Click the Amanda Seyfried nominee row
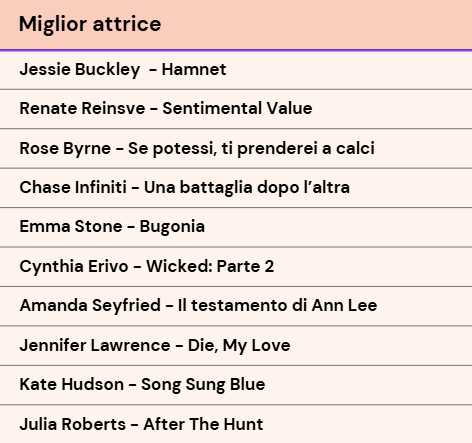This screenshot has width=472, height=443. (236, 306)
